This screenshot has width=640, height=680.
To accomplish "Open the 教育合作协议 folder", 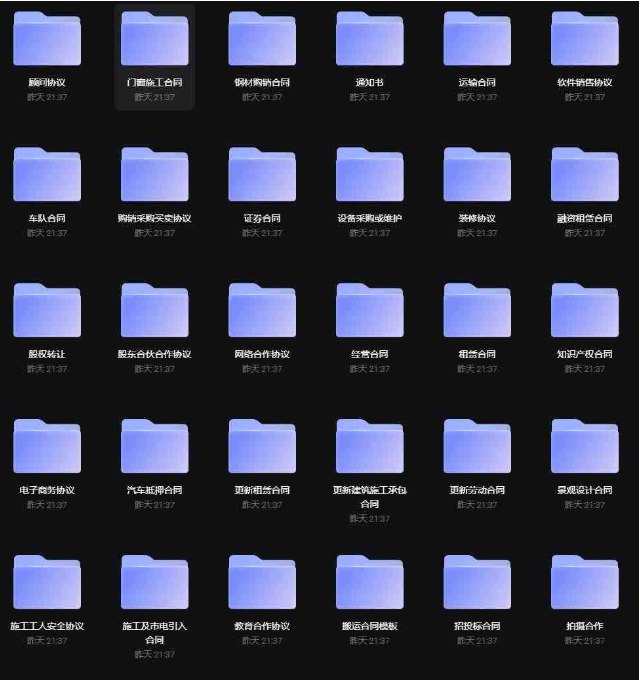I will 262,584.
